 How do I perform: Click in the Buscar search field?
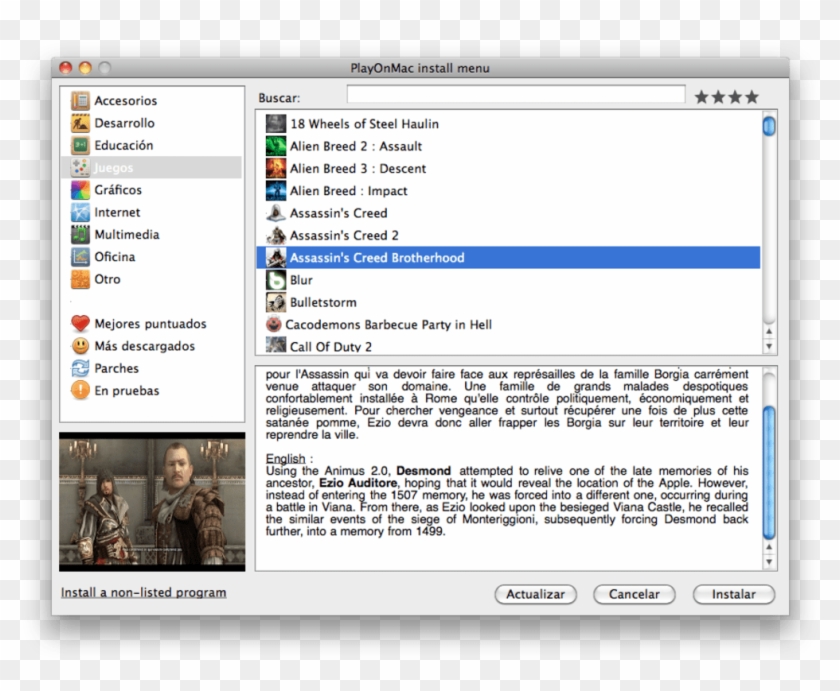[516, 95]
